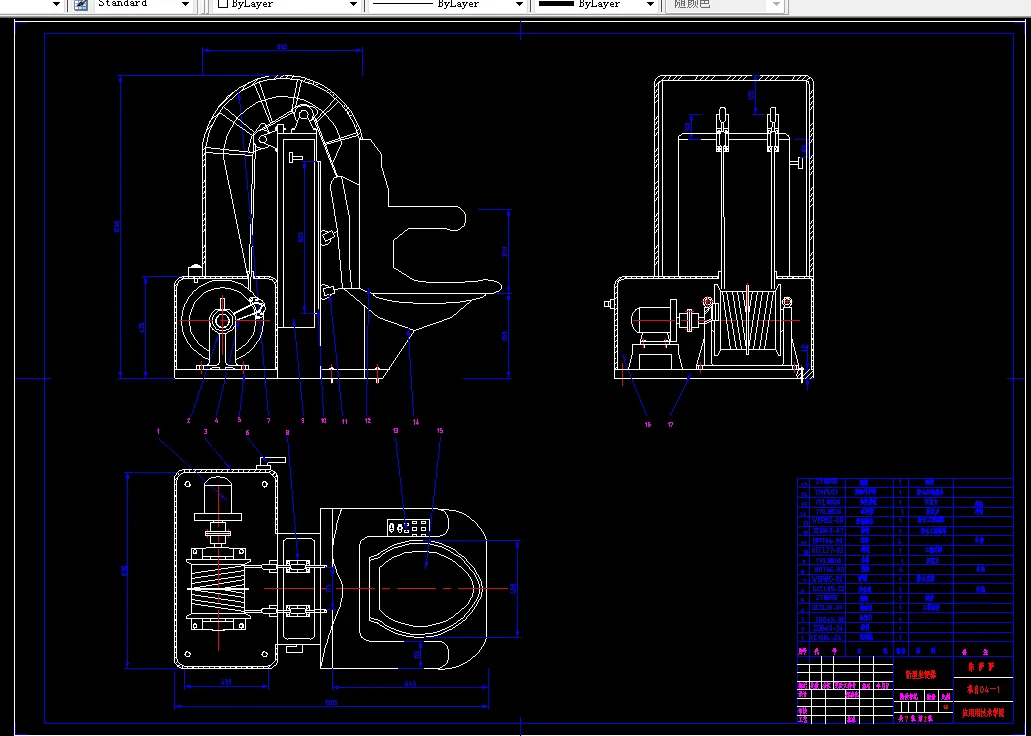Select the motor in the section view
1031x736 pixels.
point(653,322)
